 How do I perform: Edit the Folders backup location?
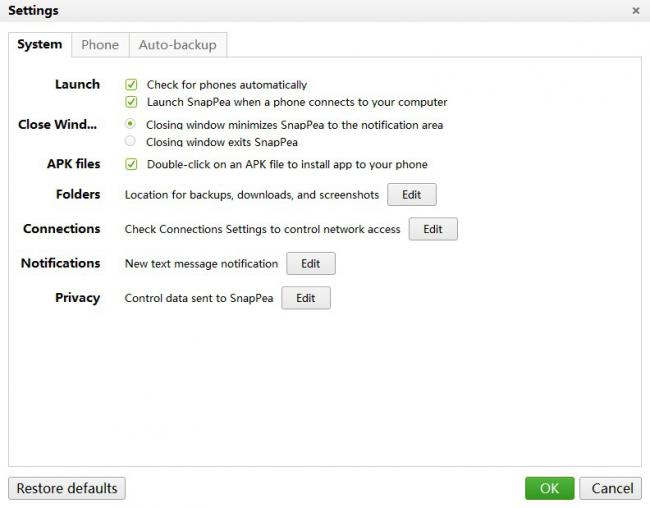pos(411,194)
